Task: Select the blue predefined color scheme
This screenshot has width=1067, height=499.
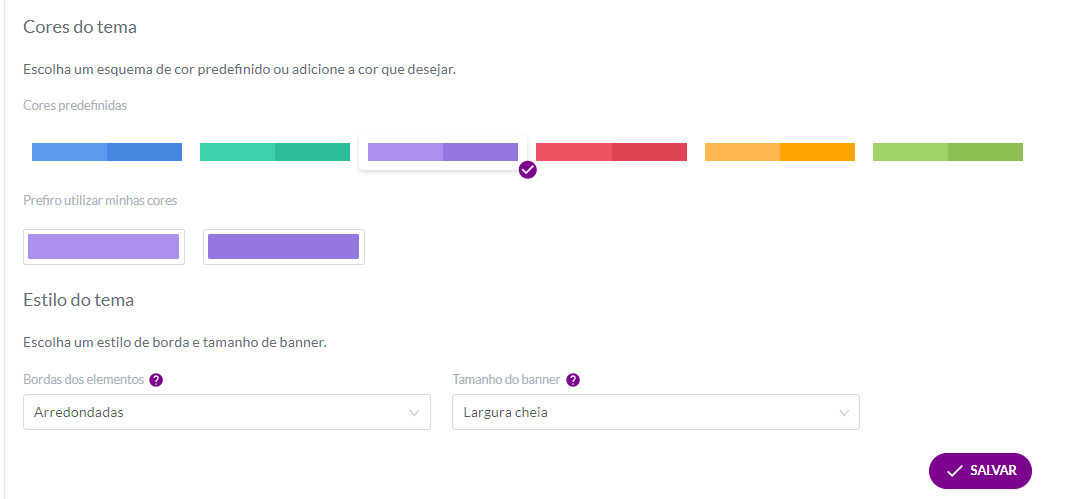Action: (107, 152)
